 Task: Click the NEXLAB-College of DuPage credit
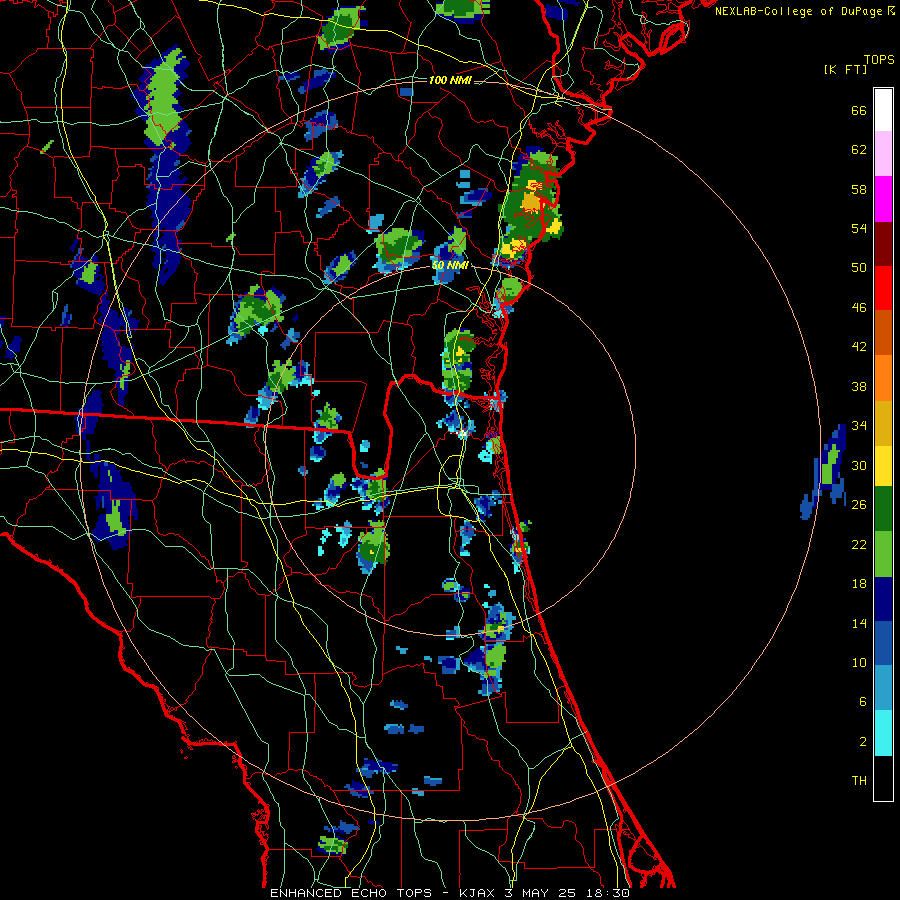click(x=804, y=11)
